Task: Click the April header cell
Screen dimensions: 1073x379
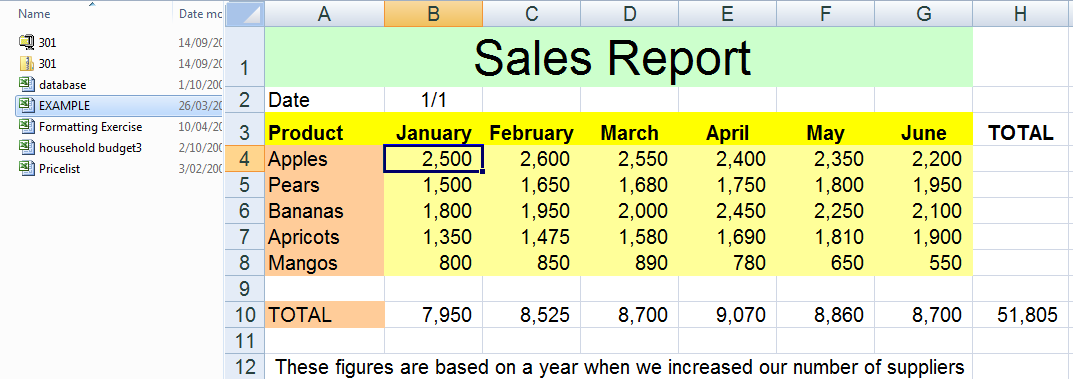Action: tap(727, 129)
